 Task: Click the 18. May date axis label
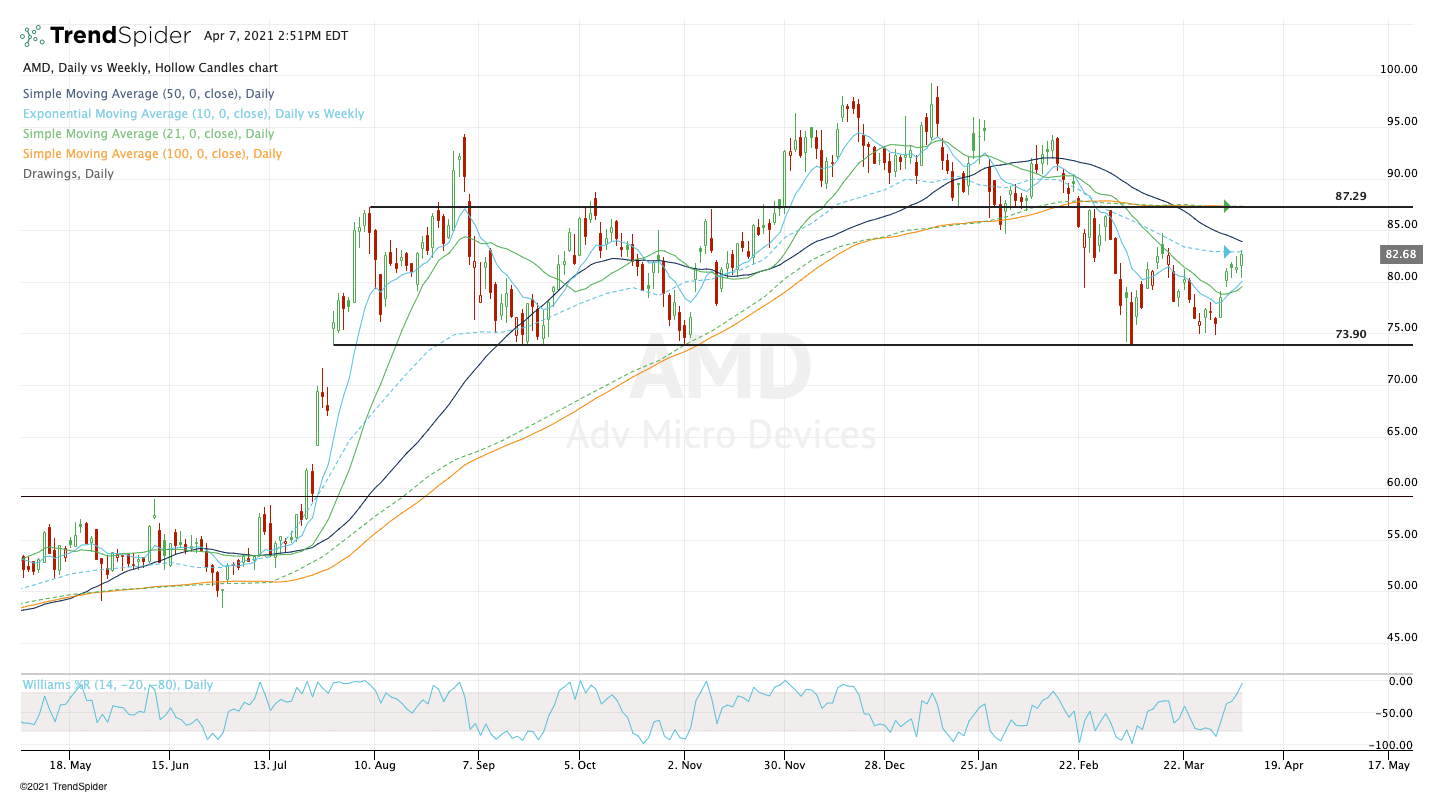68,767
